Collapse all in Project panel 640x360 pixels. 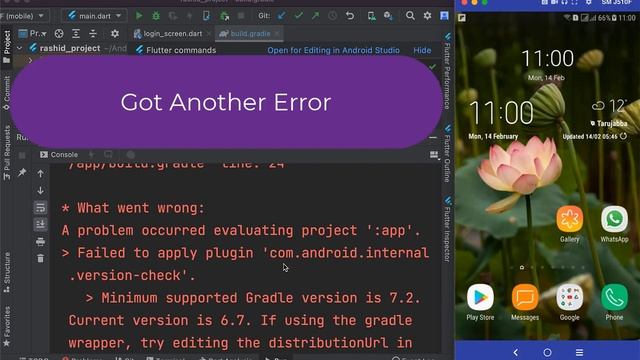[93, 33]
